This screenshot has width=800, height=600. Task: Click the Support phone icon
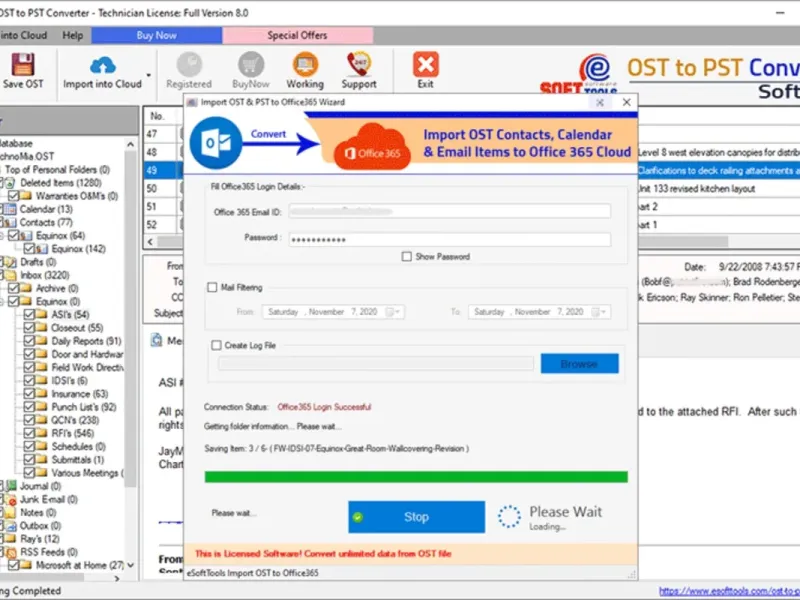tap(359, 64)
